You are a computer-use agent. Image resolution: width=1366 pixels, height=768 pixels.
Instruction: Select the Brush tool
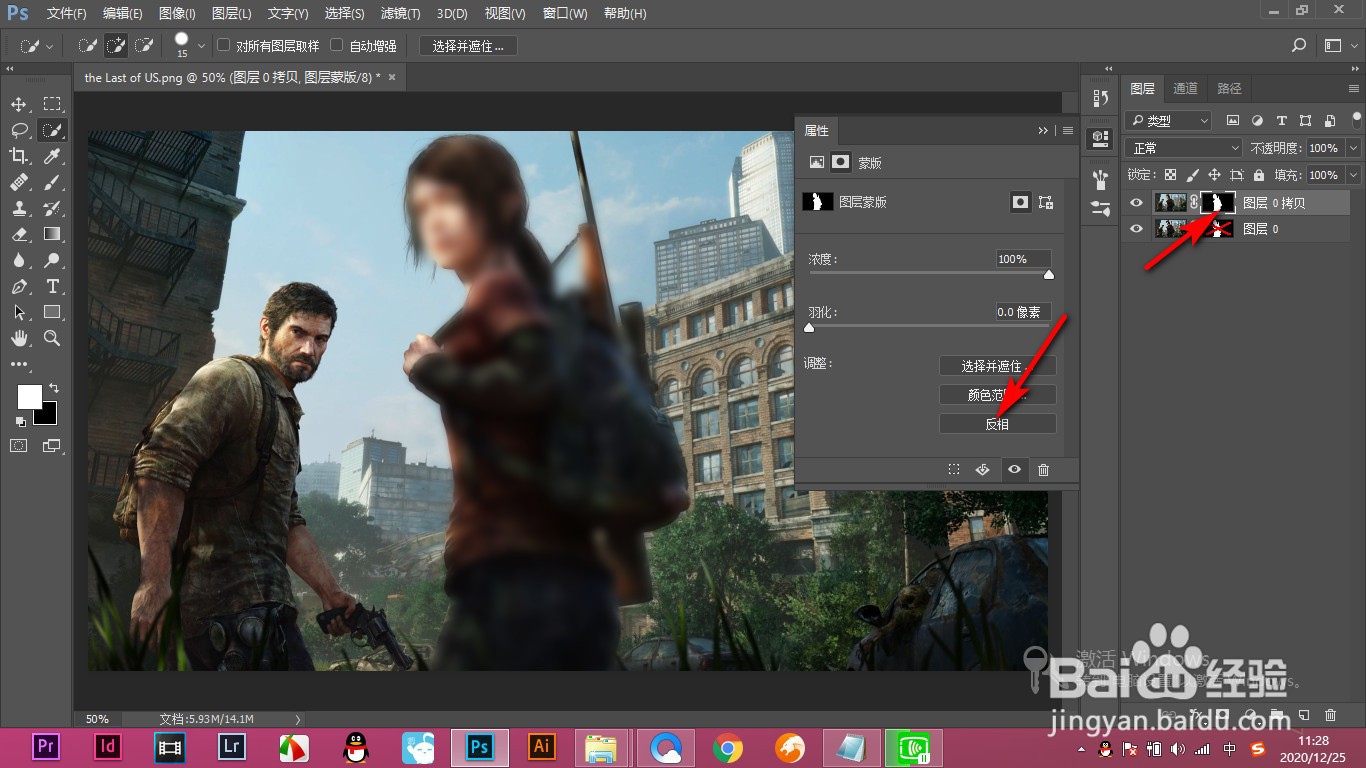(x=52, y=182)
